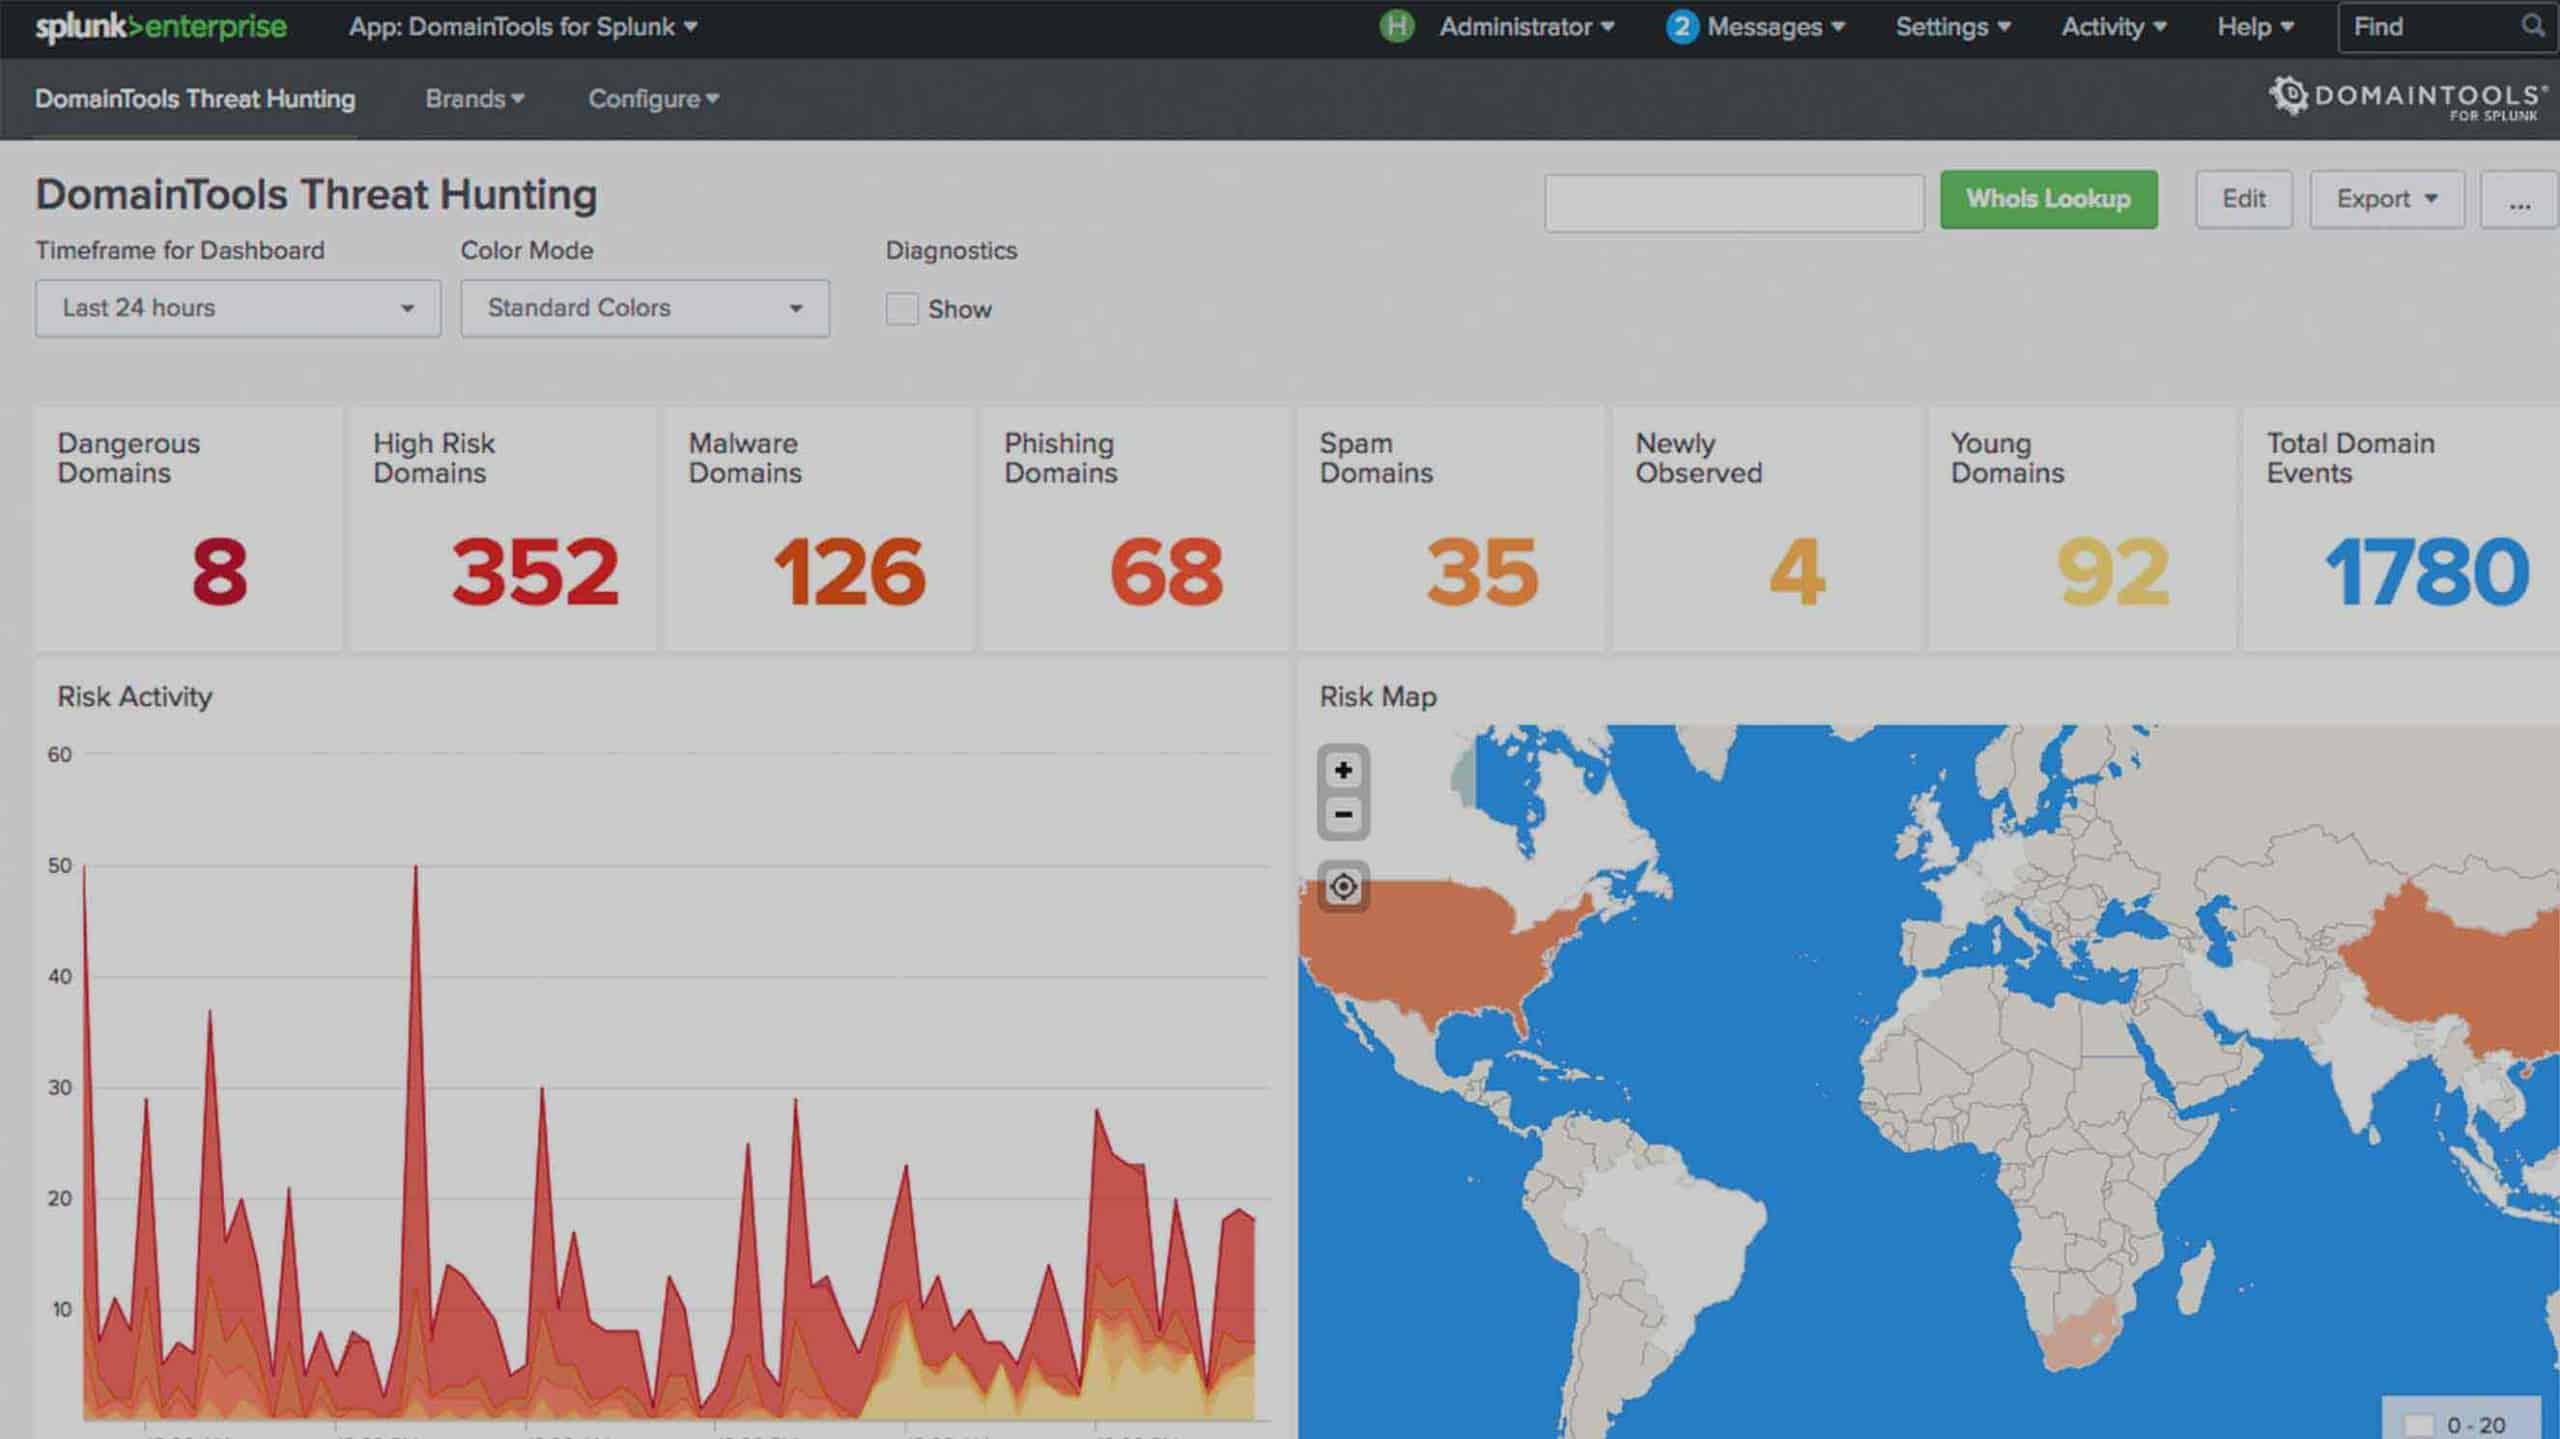Open the Color Mode Standard Colors dropdown
The height and width of the screenshot is (1439, 2560).
pos(645,308)
